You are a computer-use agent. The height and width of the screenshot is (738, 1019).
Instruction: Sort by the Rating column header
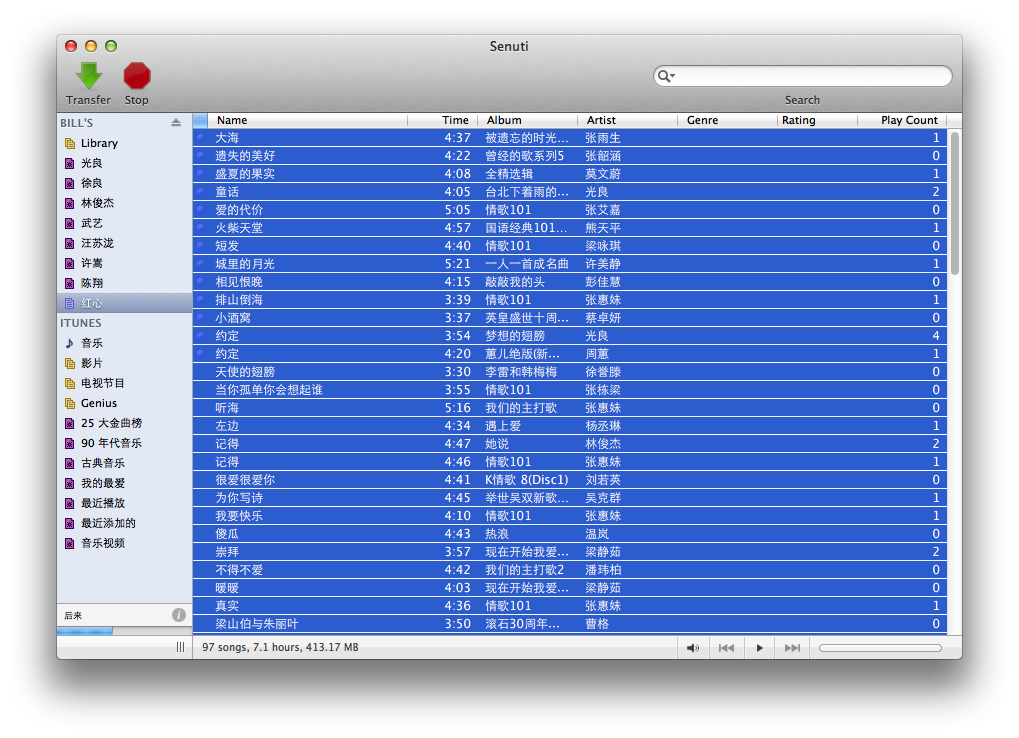(817, 120)
